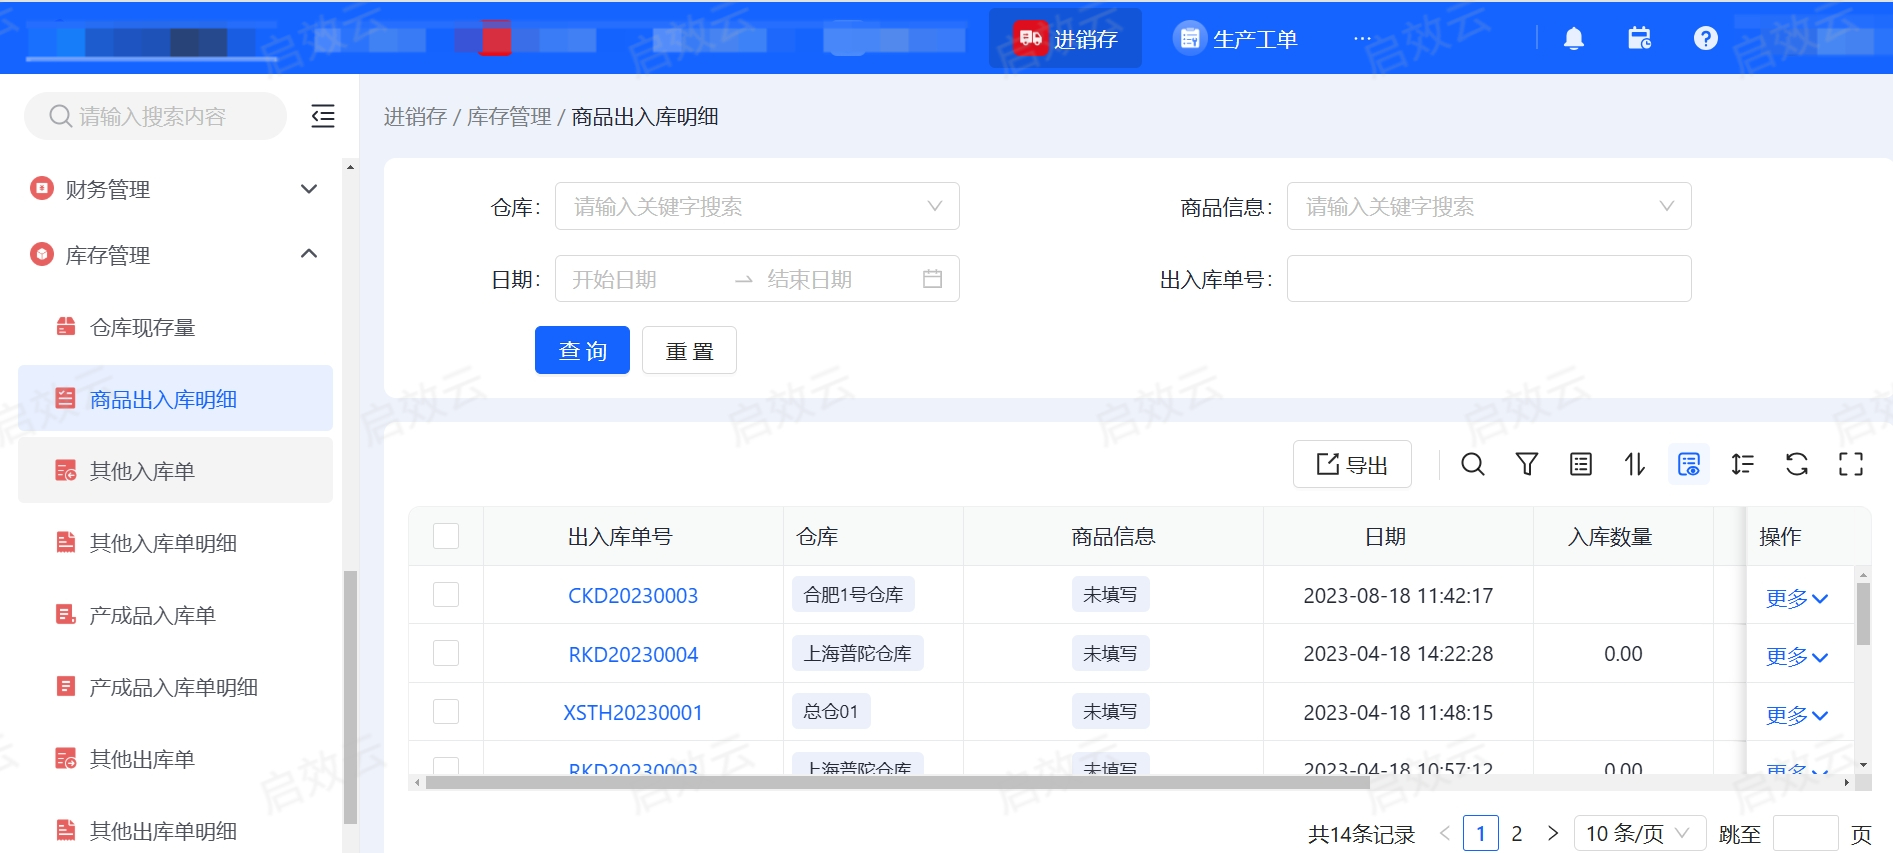Refresh the table with the reload icon
Image resolution: width=1893 pixels, height=853 pixels.
pyautogui.click(x=1796, y=464)
